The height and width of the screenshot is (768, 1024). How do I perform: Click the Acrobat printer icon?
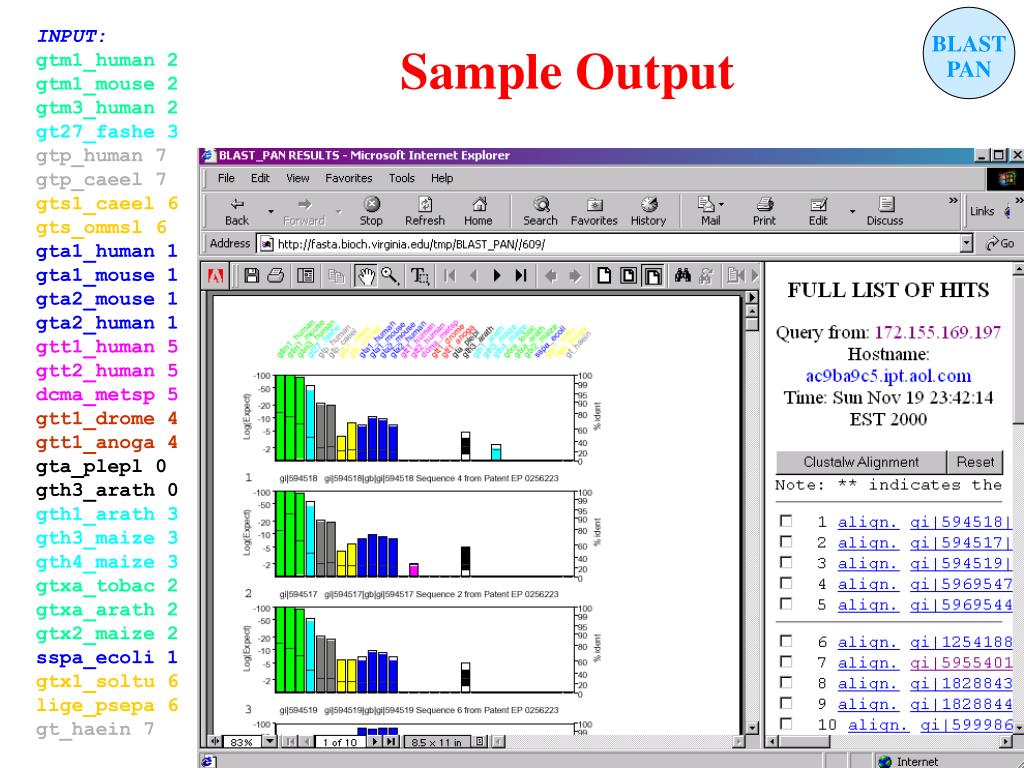pyautogui.click(x=276, y=276)
